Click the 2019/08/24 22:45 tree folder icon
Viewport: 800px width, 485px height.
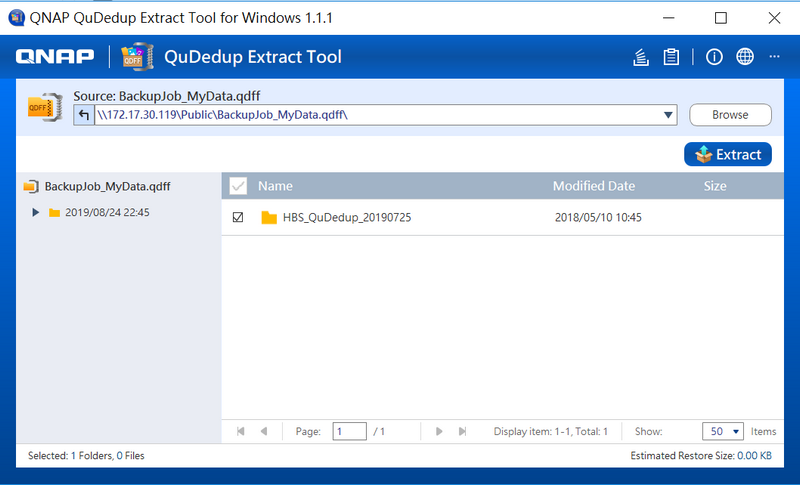tap(54, 213)
